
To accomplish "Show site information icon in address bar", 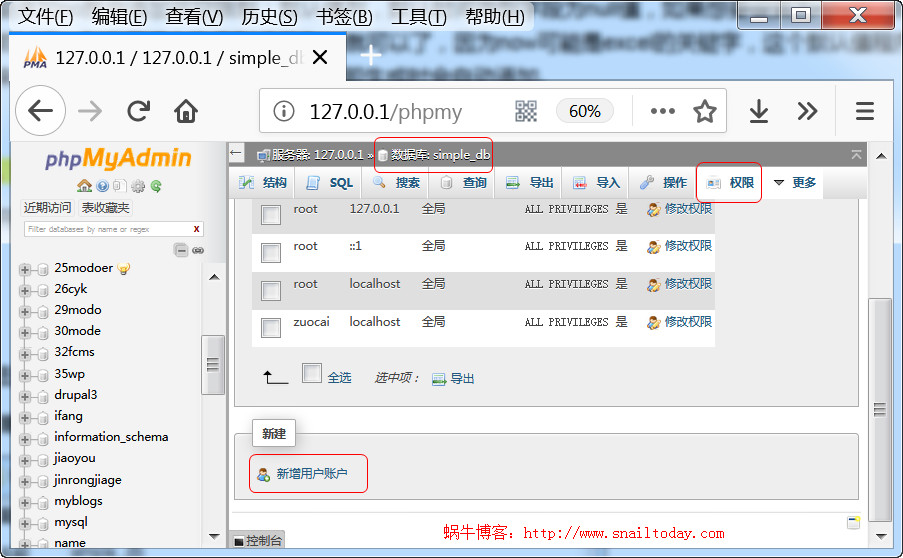I will tap(283, 111).
